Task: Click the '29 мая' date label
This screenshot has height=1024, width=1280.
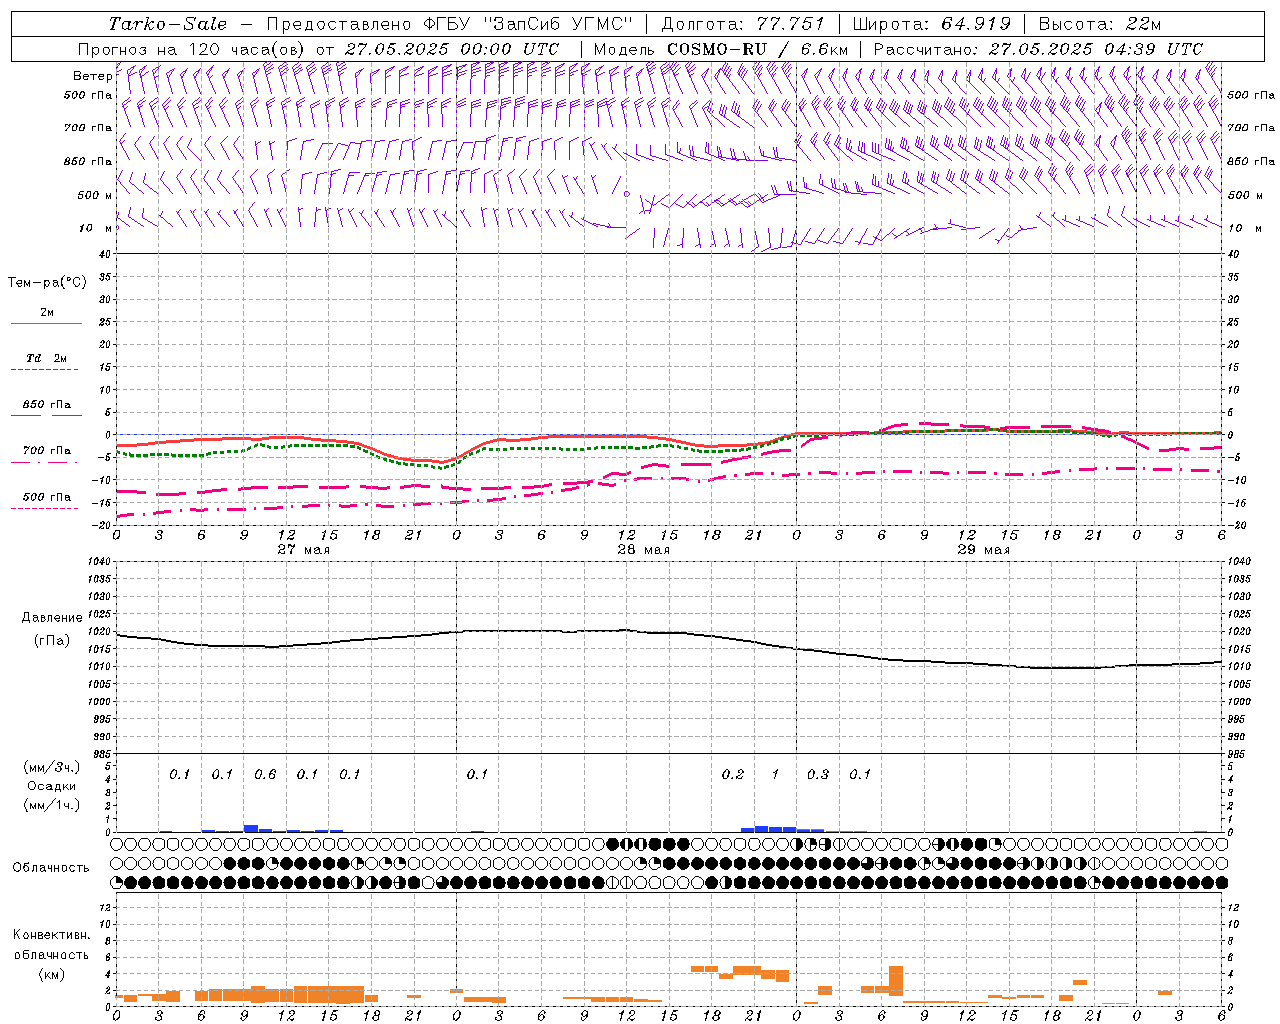Action: [x=983, y=550]
